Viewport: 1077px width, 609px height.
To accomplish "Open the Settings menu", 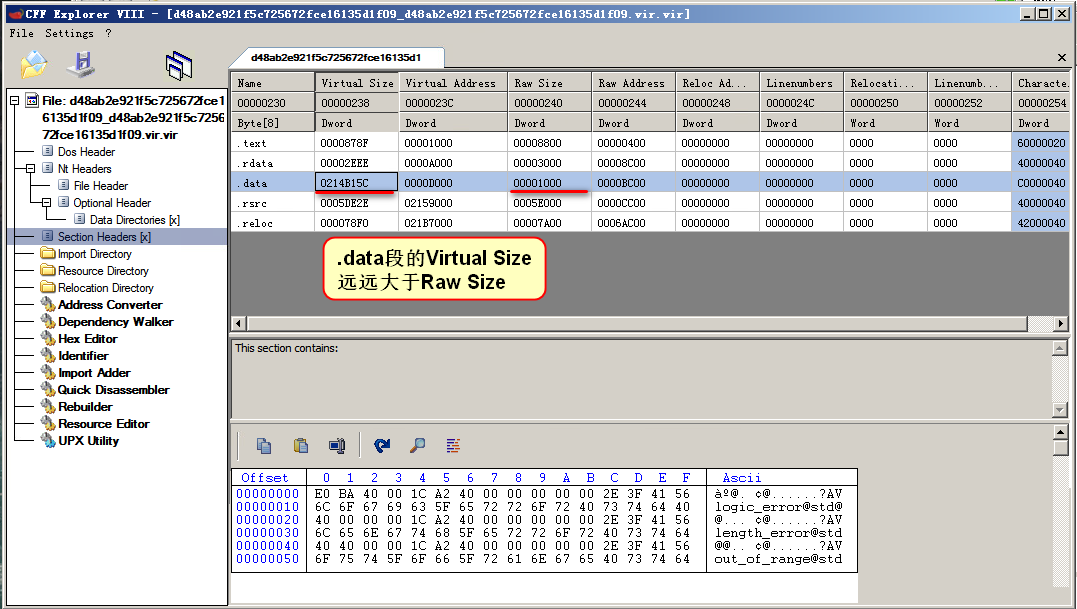I will [69, 33].
